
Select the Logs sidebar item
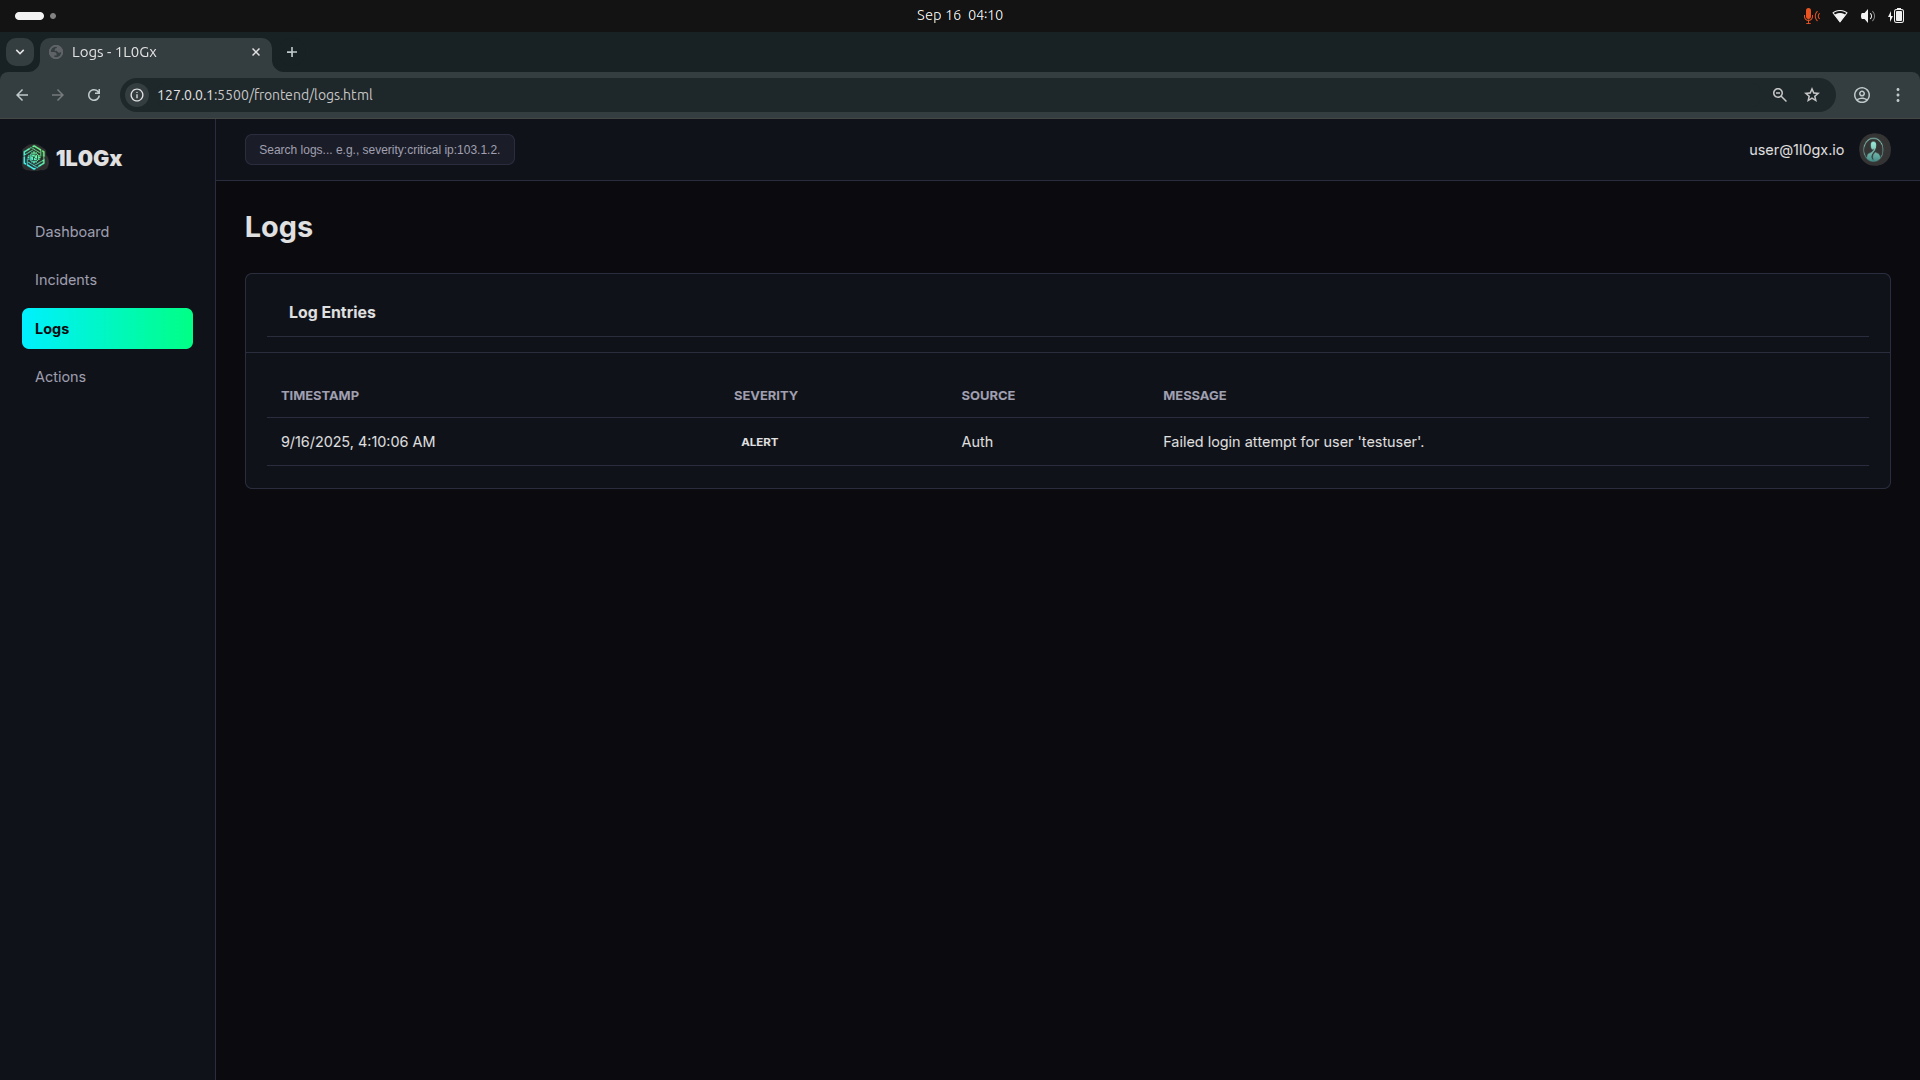click(107, 329)
